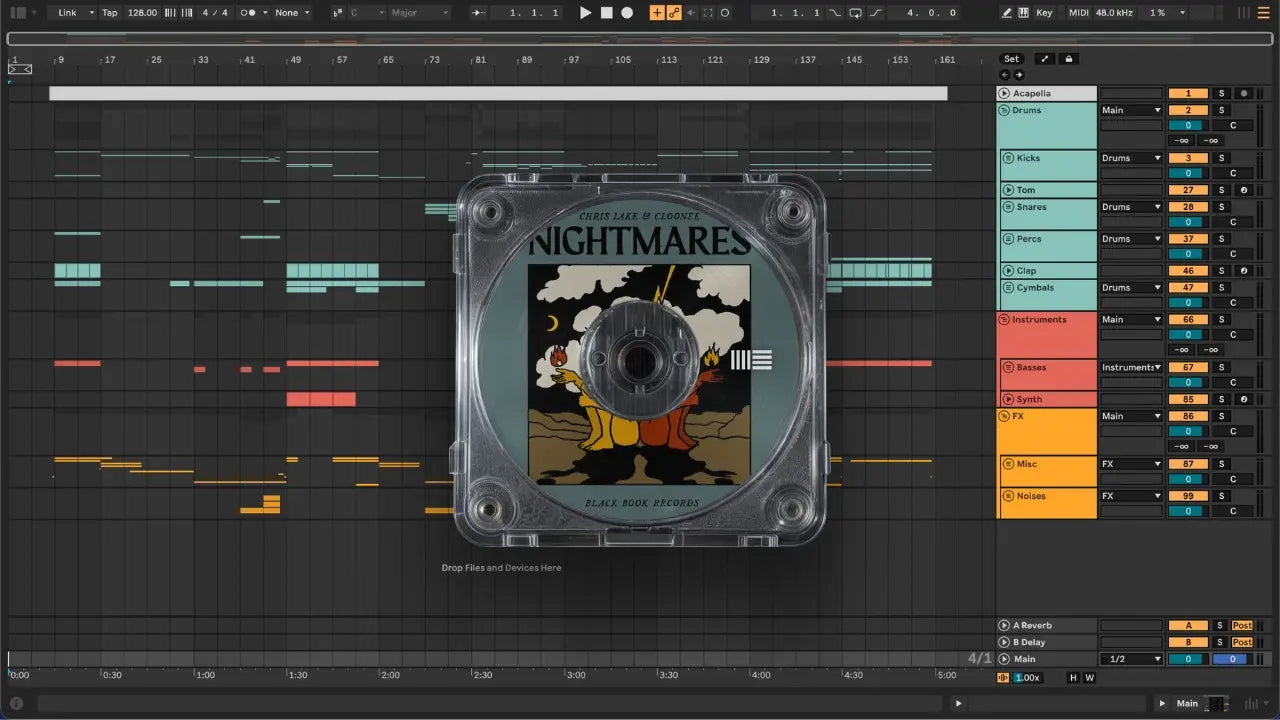This screenshot has width=1280, height=720.
Task: Click bar 49 on the beat ruler
Action: click(x=295, y=60)
